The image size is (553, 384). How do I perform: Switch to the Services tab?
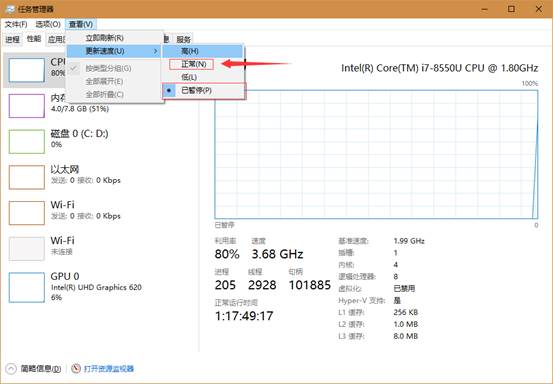click(183, 39)
